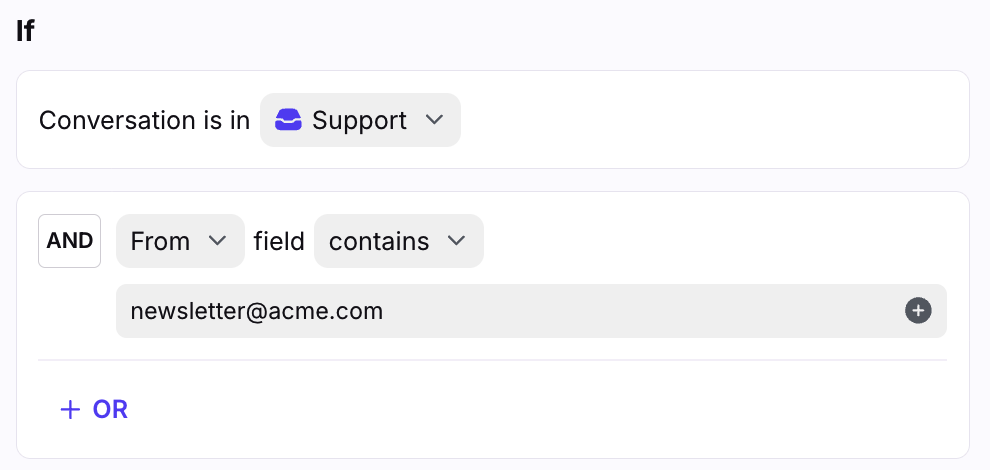Click the "OR" text label
Screen dimensions: 990x470
pos(110,409)
